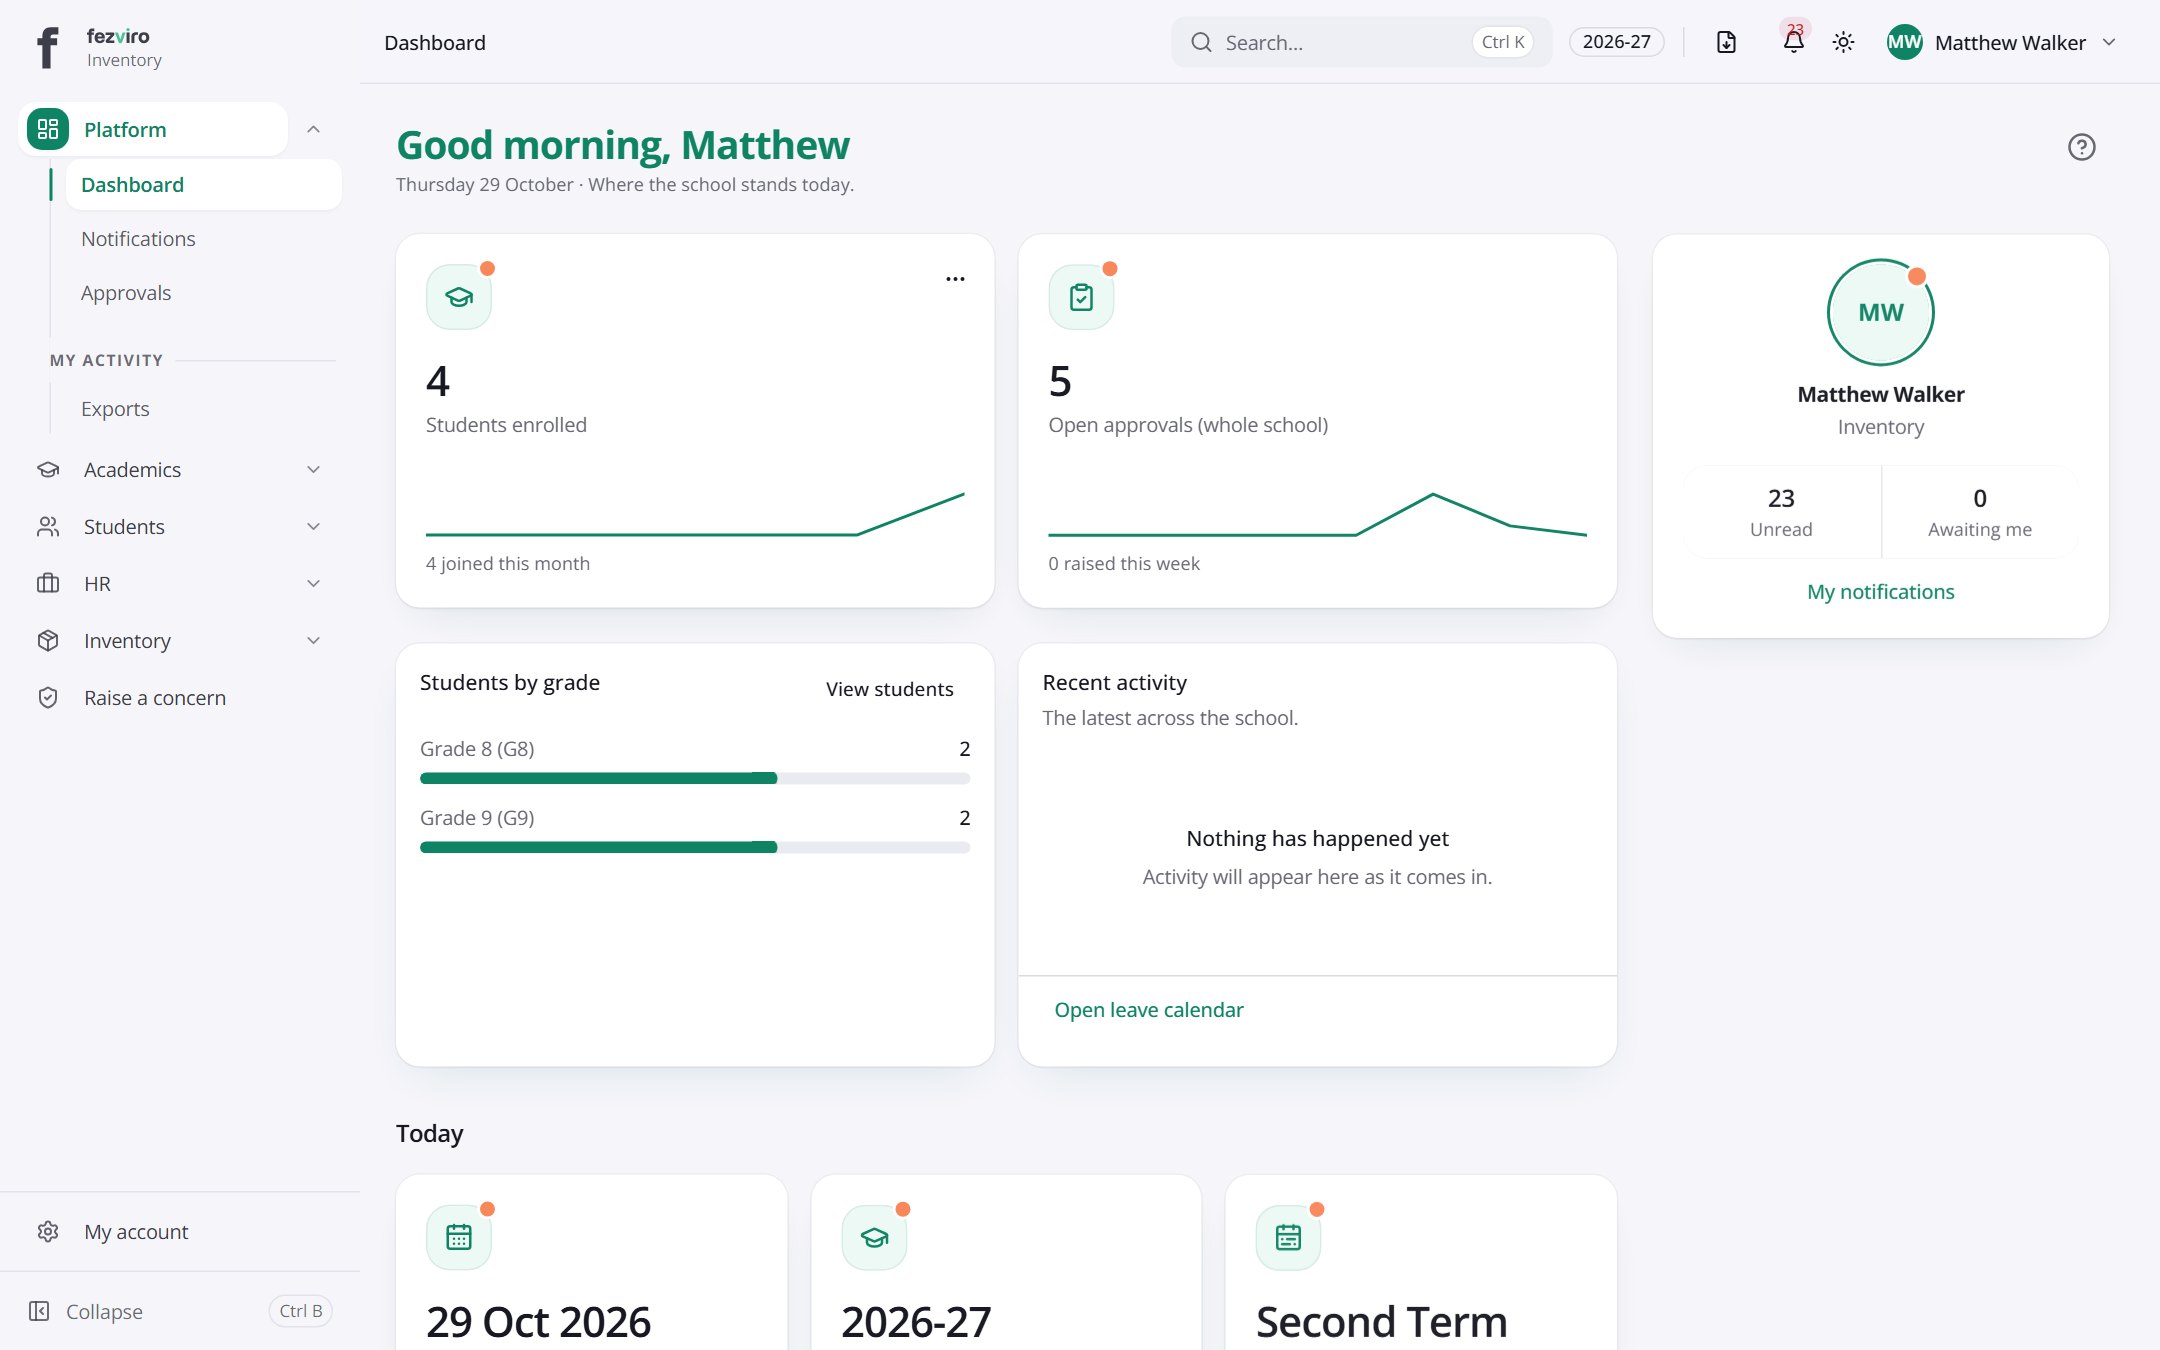Screen dimensions: 2160x1350
Task: Click the My account gear icon
Action: 48,1232
